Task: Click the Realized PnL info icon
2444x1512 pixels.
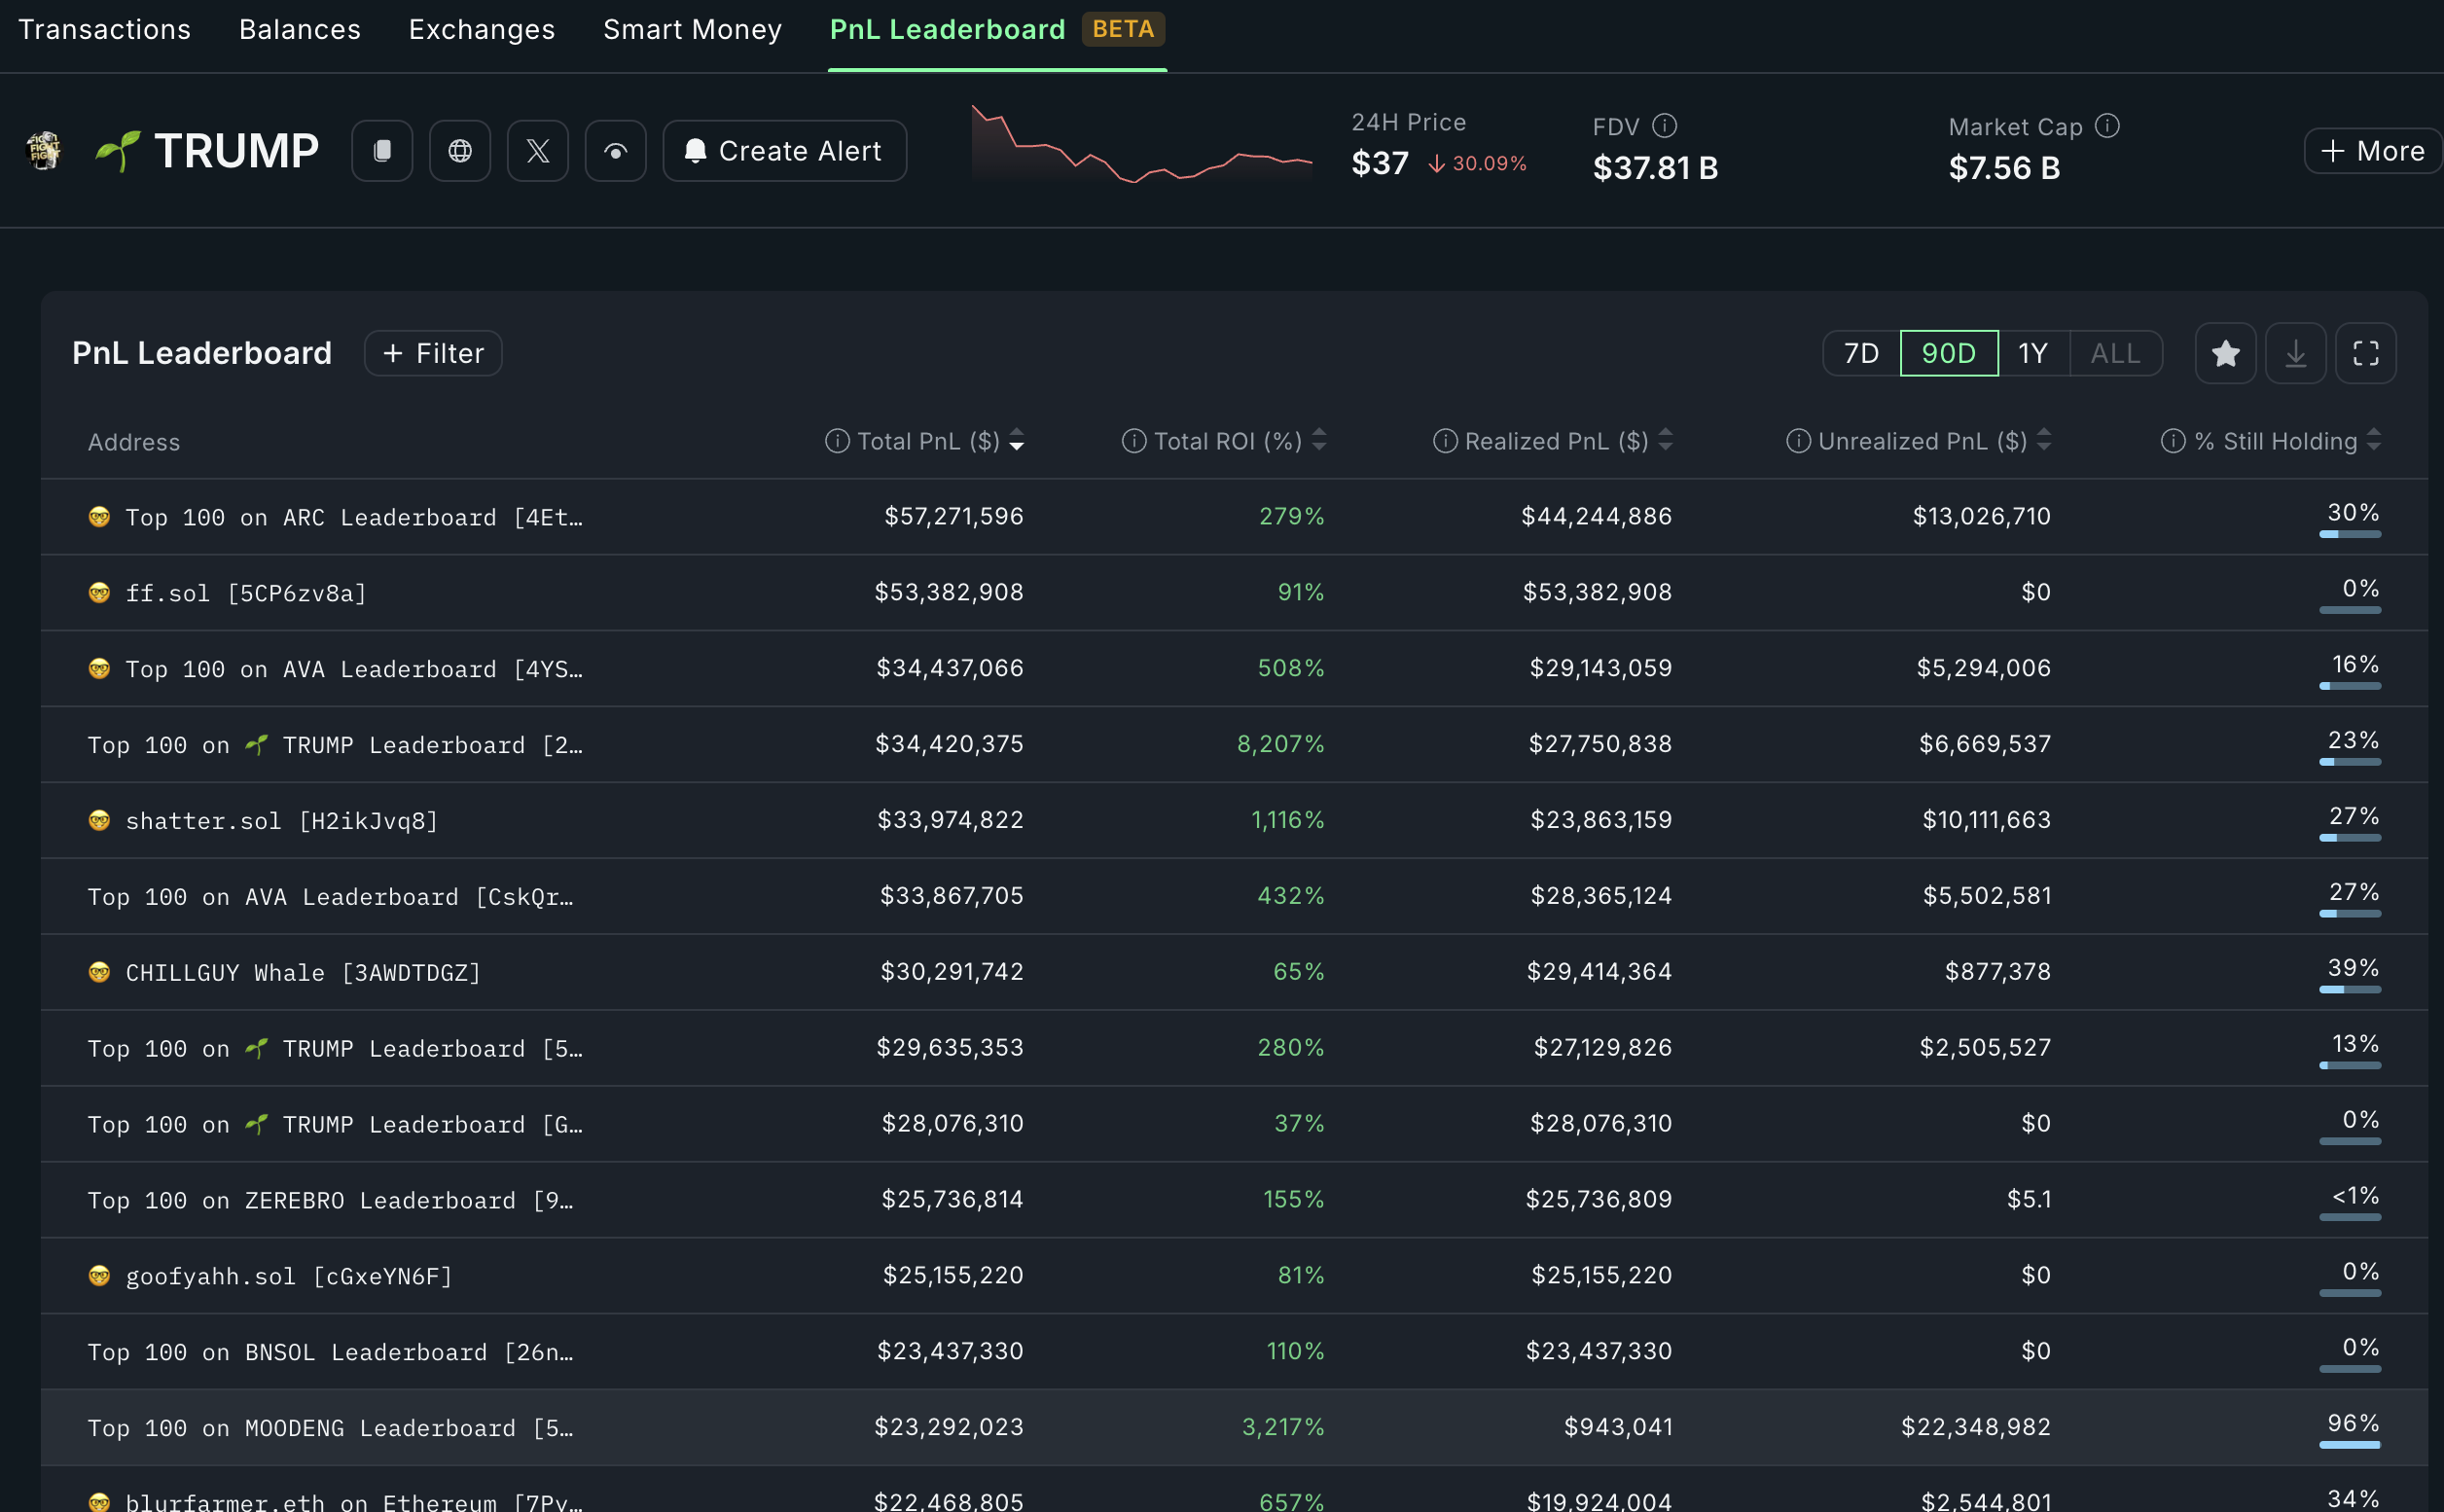Action: point(1445,441)
